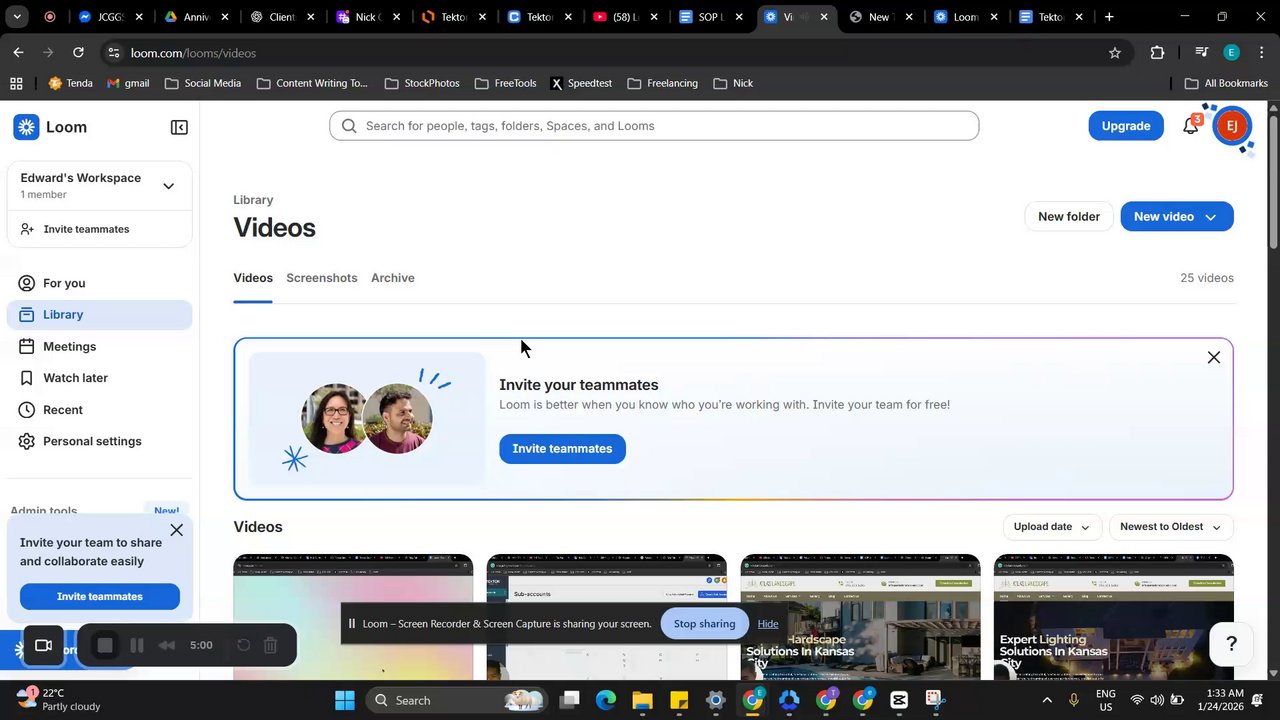Switch to the Archive tab
1280x720 pixels.
pyautogui.click(x=393, y=278)
